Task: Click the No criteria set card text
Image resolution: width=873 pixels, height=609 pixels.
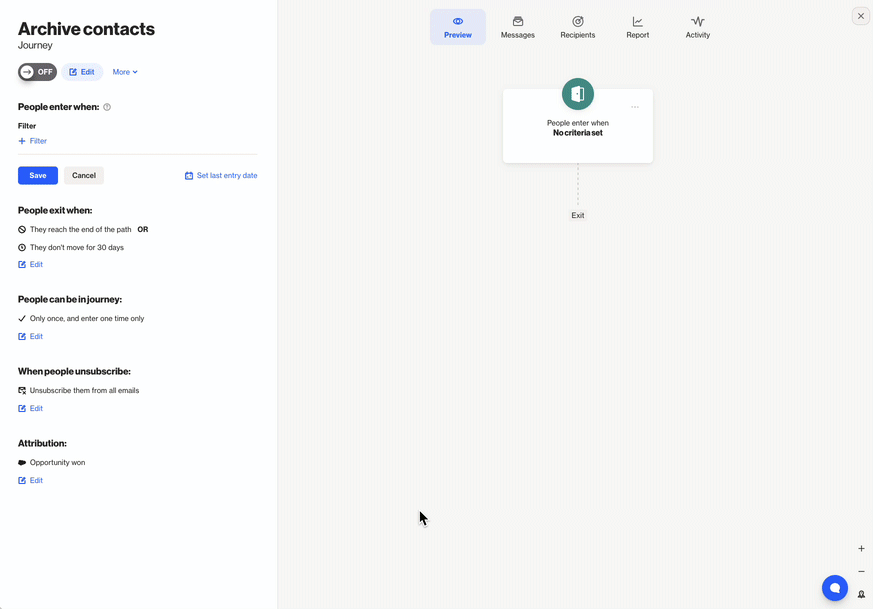Action: coord(578,133)
